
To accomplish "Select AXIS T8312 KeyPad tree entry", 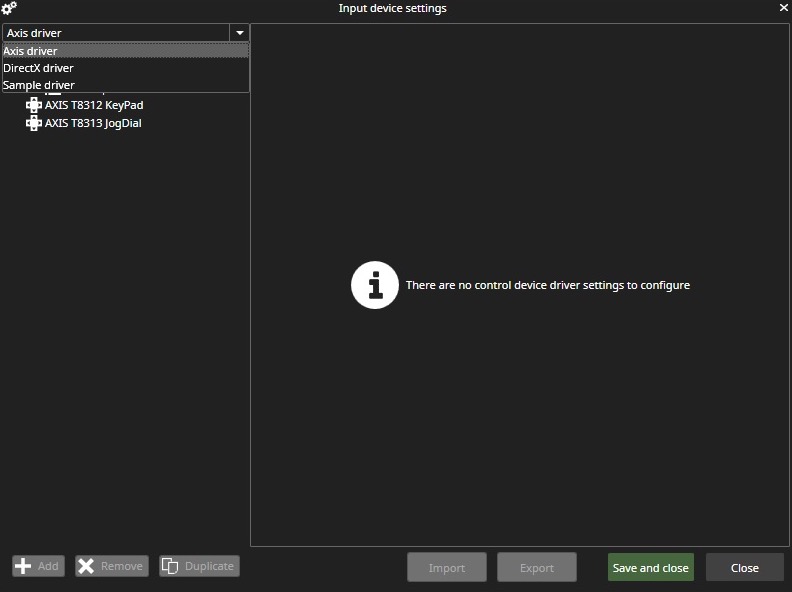I will [x=94, y=105].
